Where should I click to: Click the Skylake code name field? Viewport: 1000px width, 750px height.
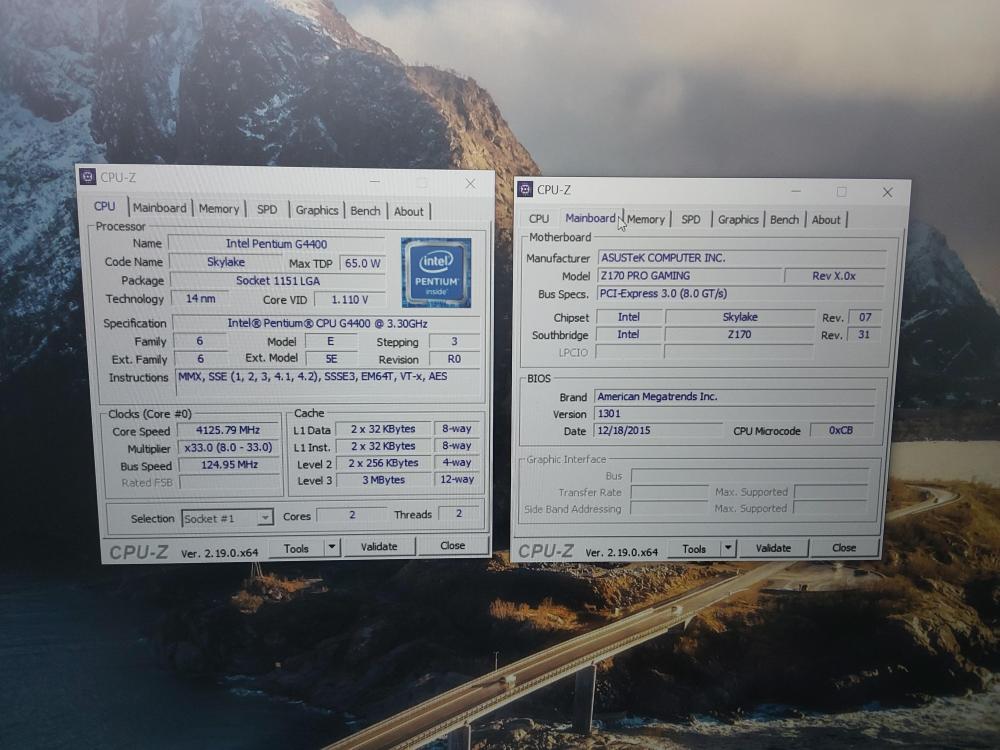coord(226,262)
